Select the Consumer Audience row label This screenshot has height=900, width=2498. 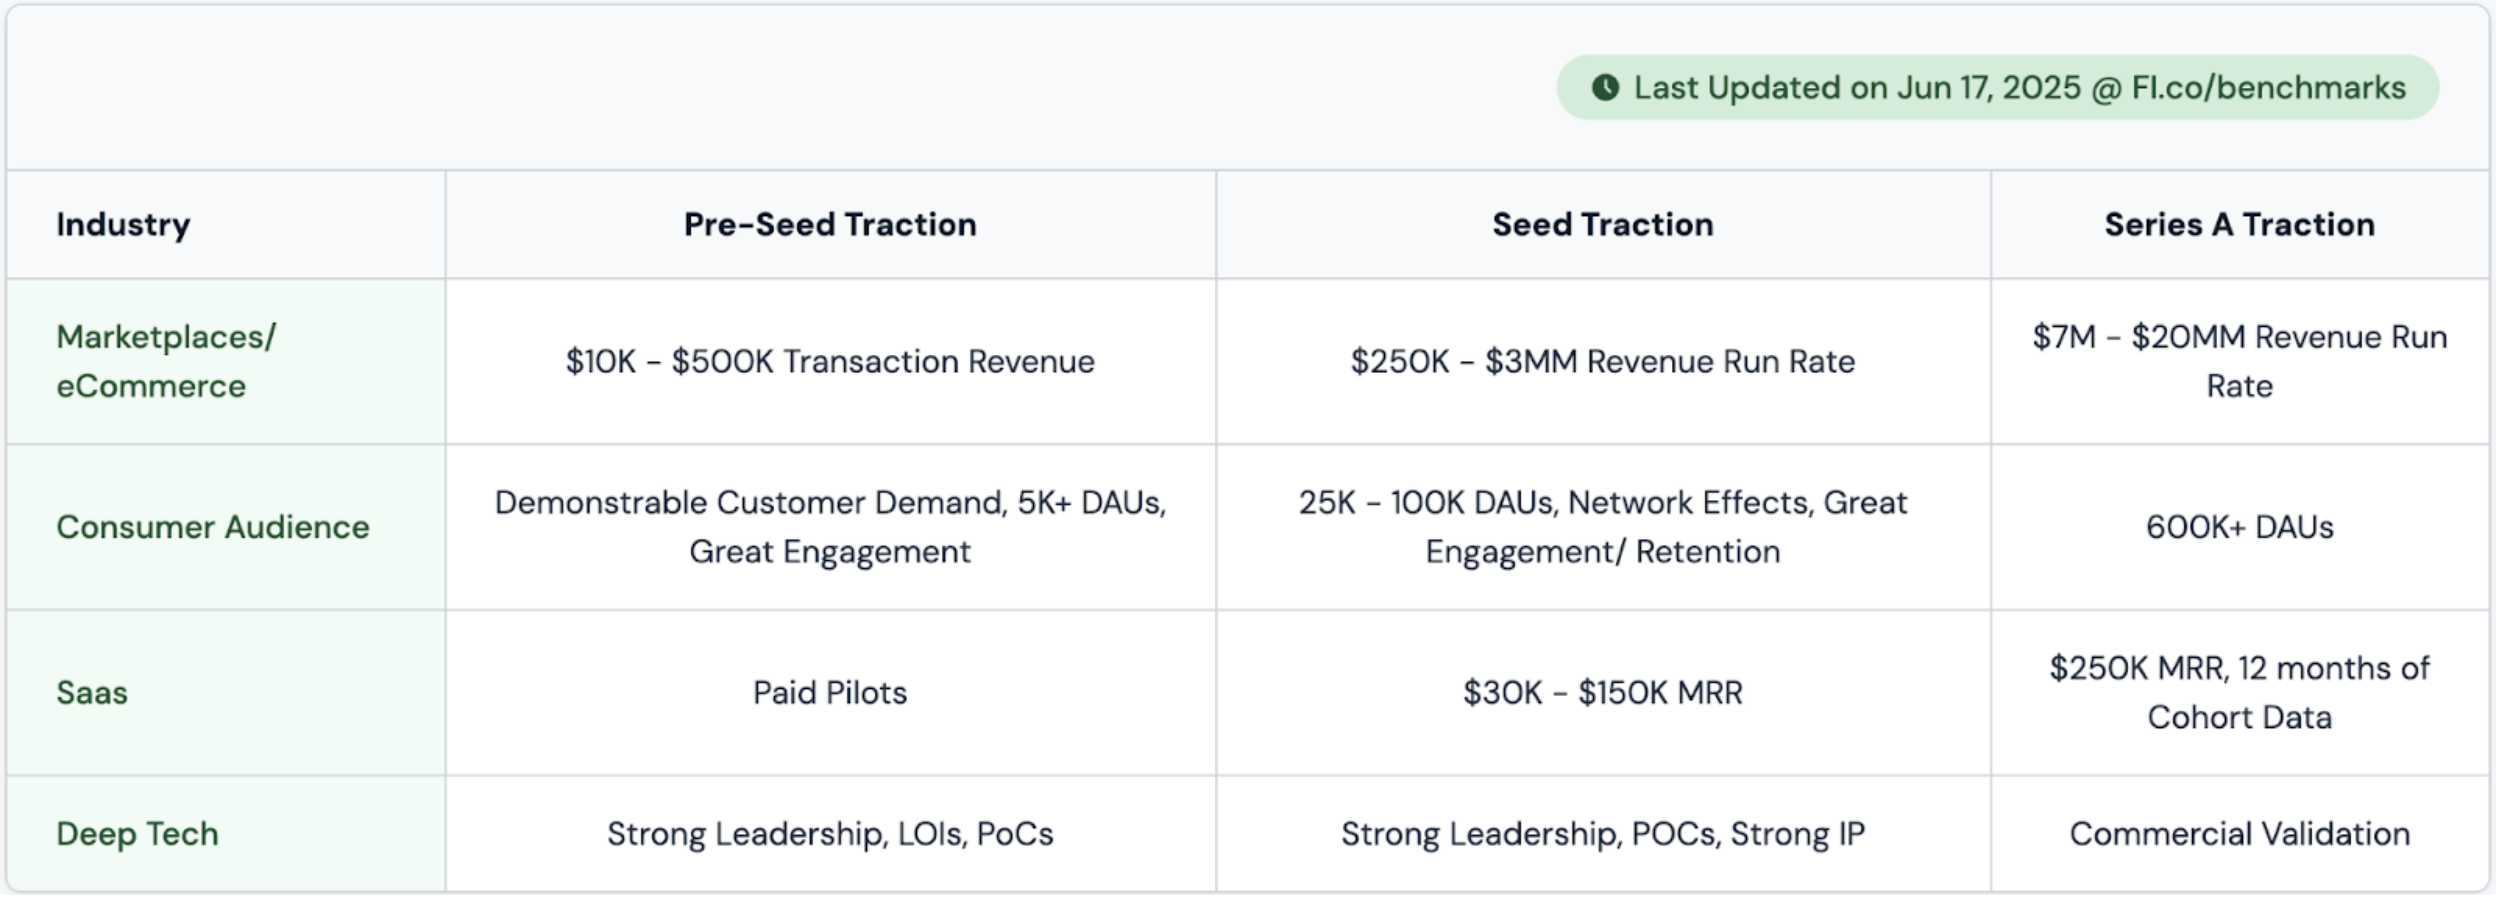(x=213, y=527)
